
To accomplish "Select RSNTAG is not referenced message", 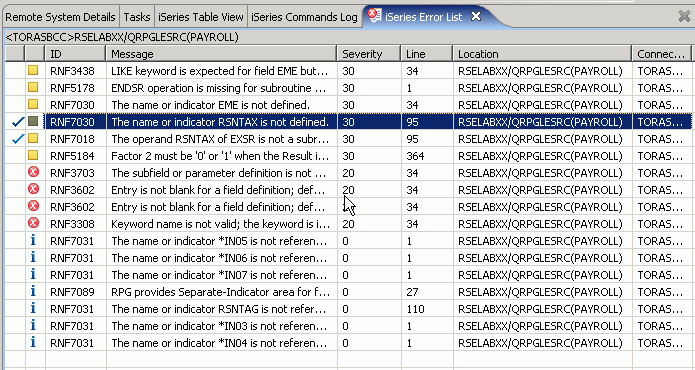I will [220, 309].
